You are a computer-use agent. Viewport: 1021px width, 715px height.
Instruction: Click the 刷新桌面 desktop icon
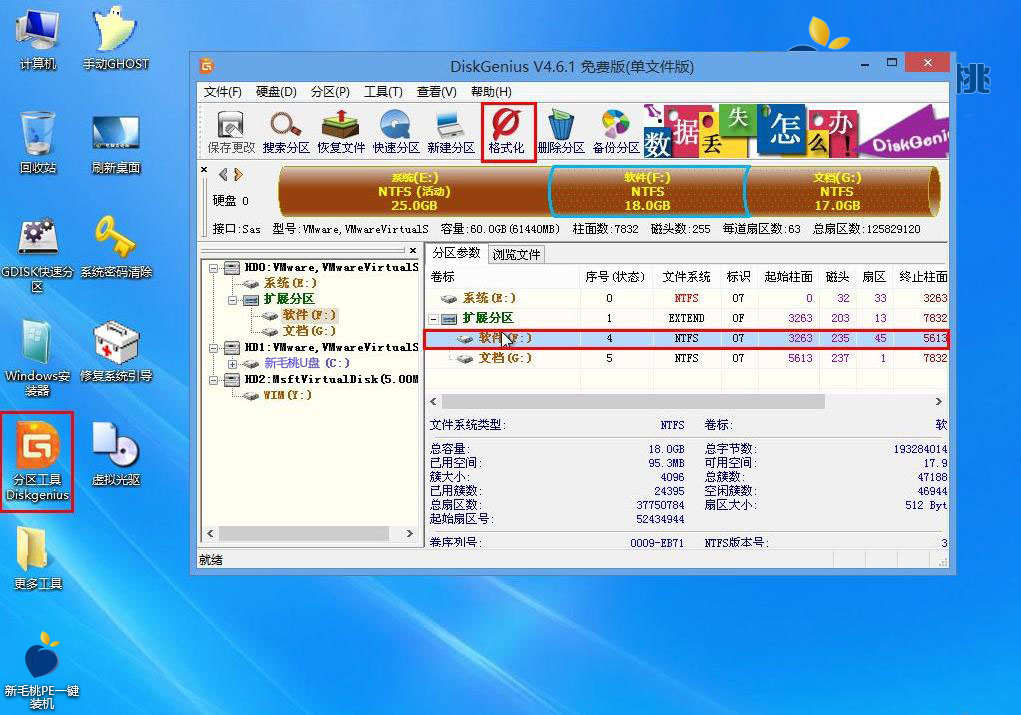click(115, 145)
